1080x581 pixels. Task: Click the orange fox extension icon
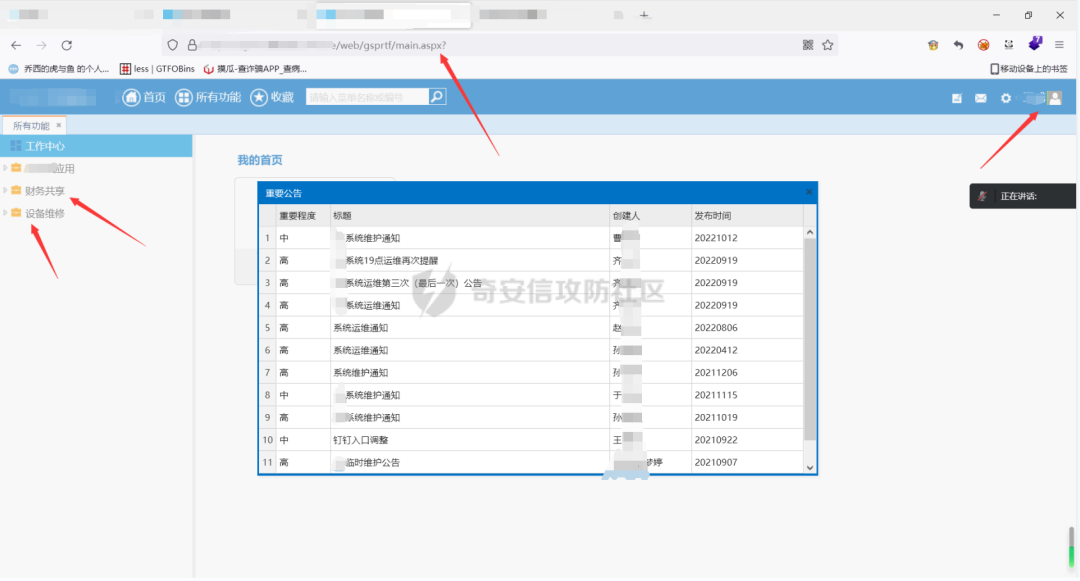coord(984,45)
